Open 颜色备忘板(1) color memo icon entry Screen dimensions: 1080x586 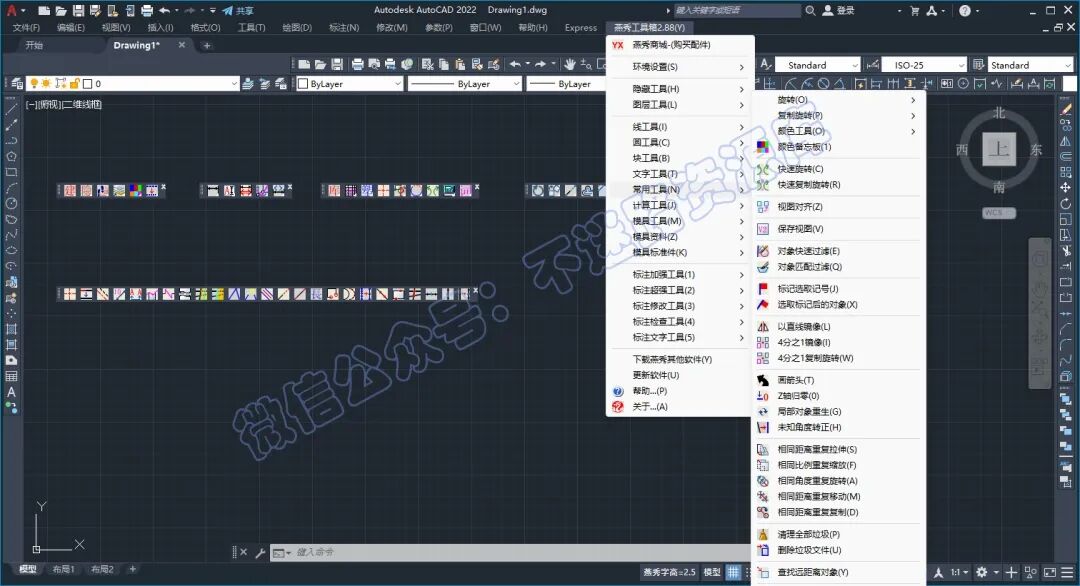(838, 147)
